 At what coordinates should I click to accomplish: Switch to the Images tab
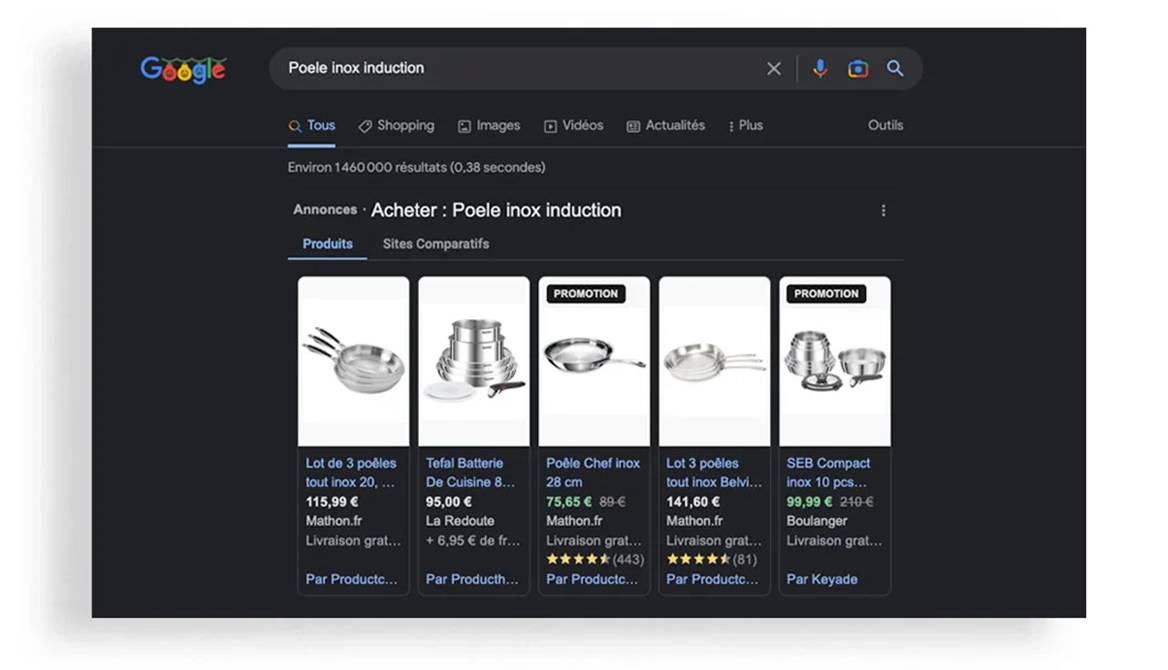coord(489,126)
